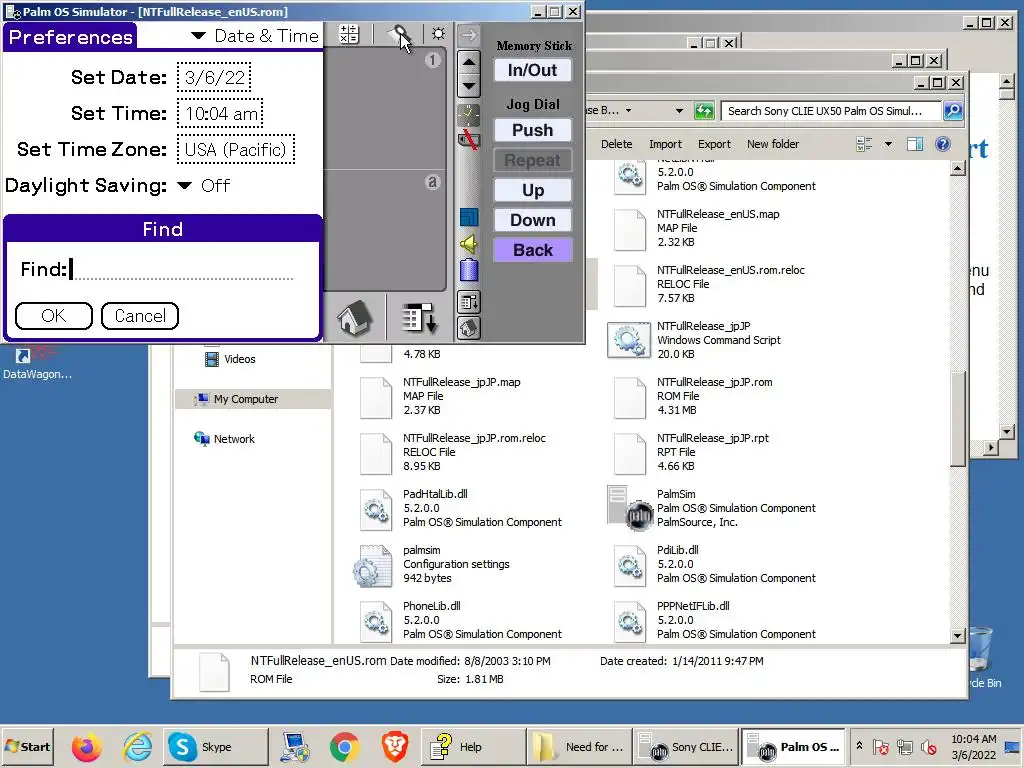Click the USA (Pacific) time zone selector

coord(236,150)
